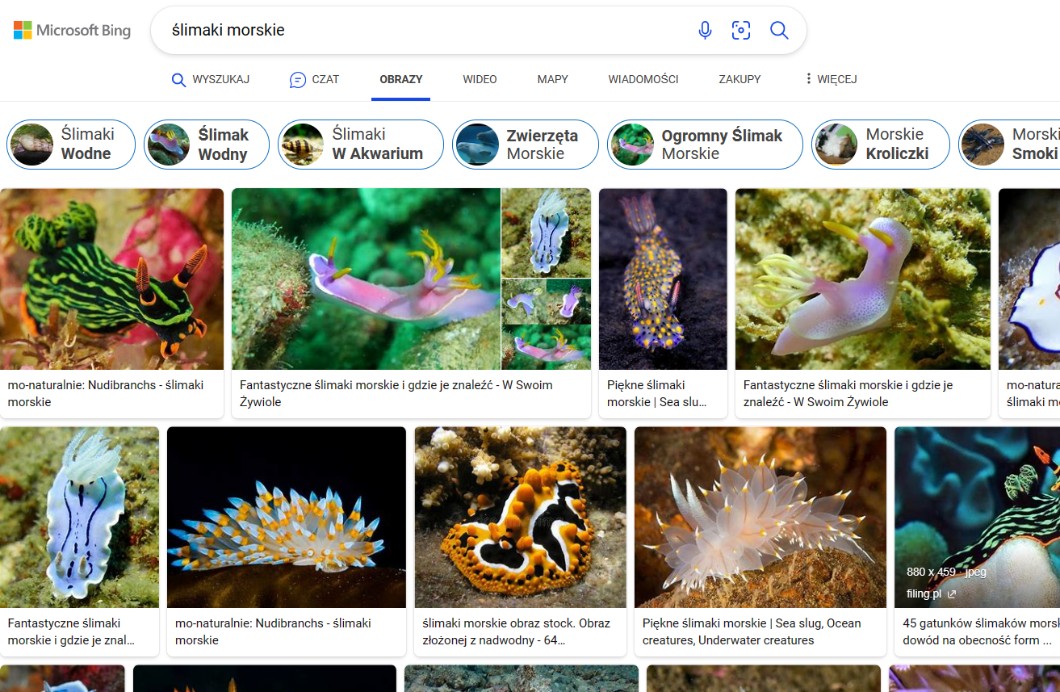The width and height of the screenshot is (1060, 692).
Task: Open the green striped nudibranch thumbnail
Action: tap(112, 278)
